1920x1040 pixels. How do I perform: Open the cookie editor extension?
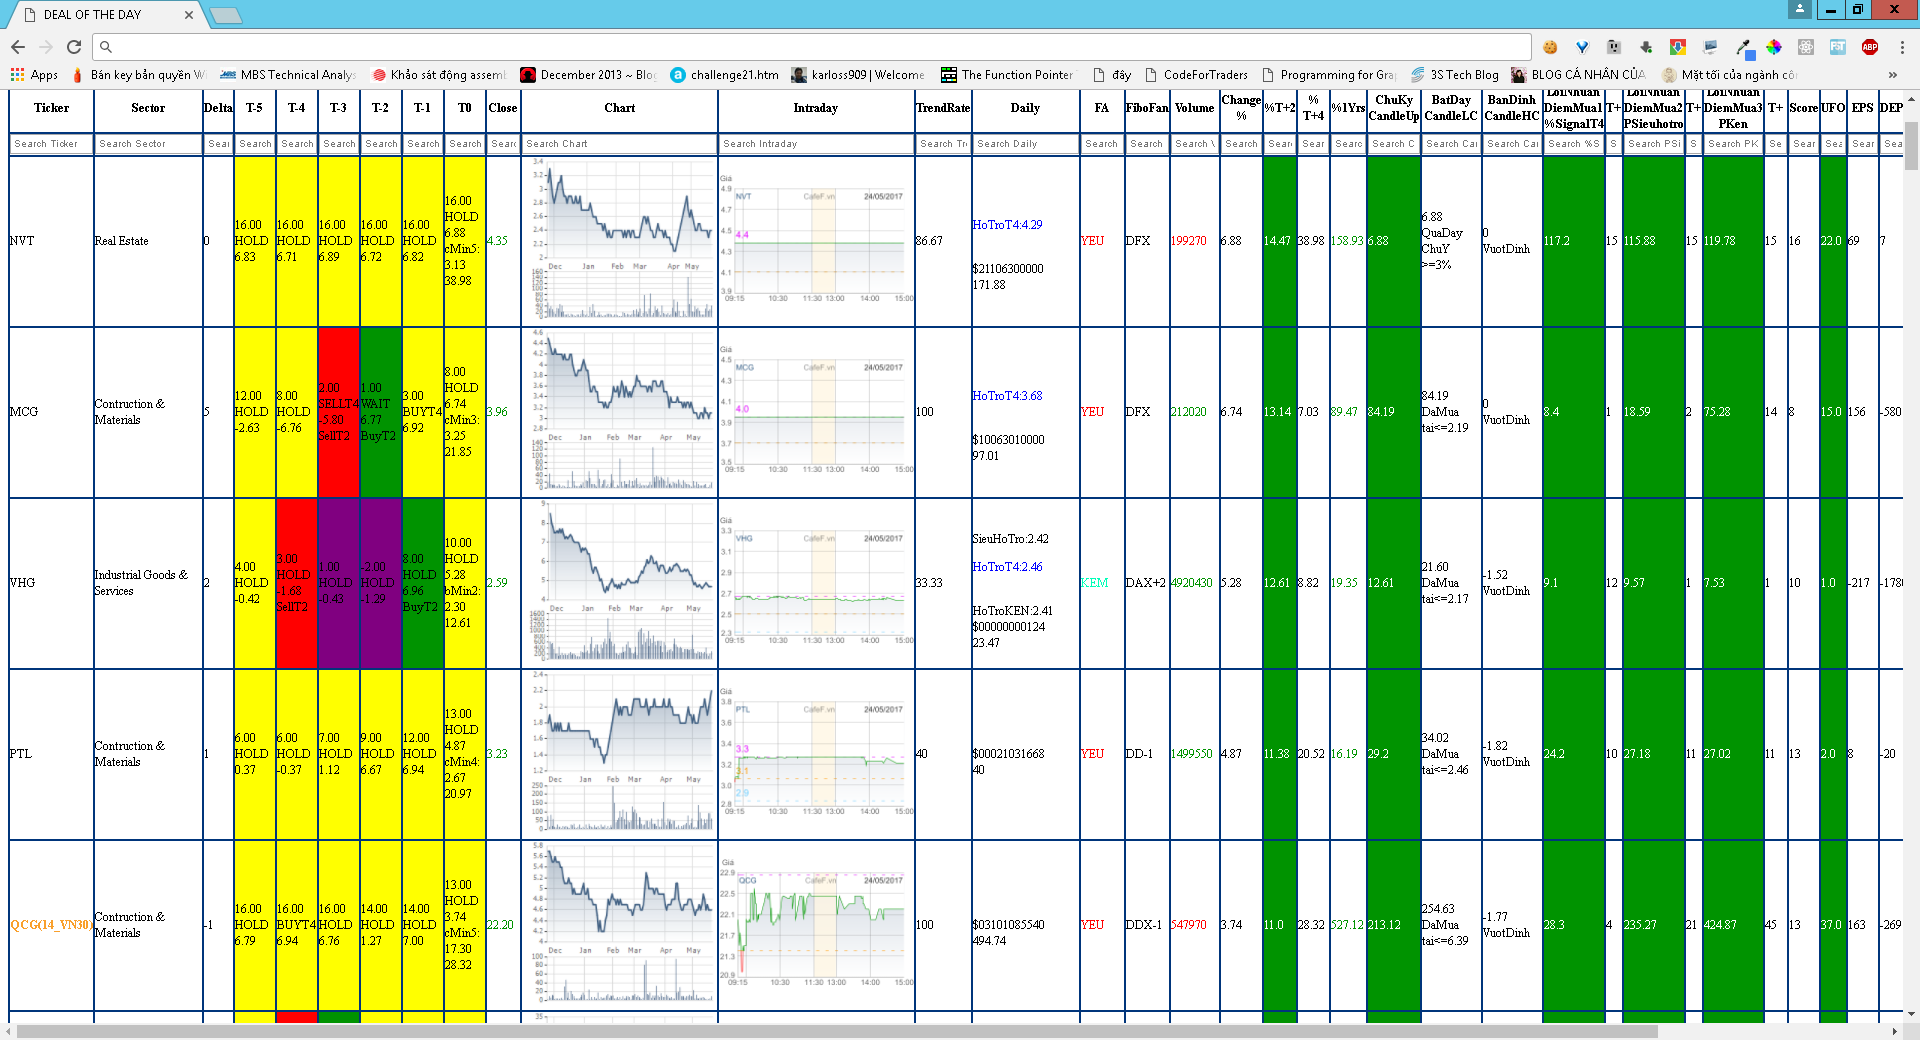click(1550, 47)
